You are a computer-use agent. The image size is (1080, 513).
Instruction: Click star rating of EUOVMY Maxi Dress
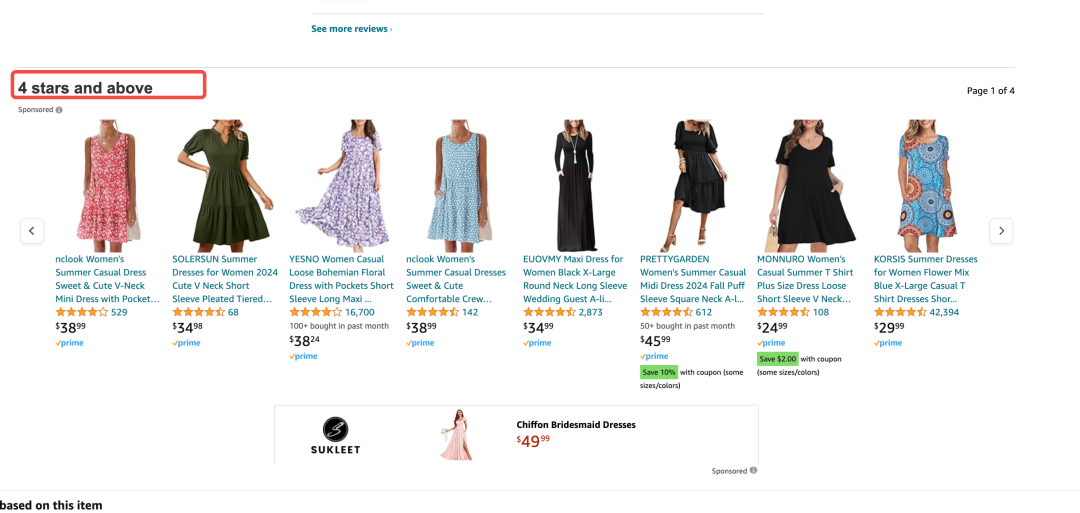pyautogui.click(x=549, y=312)
